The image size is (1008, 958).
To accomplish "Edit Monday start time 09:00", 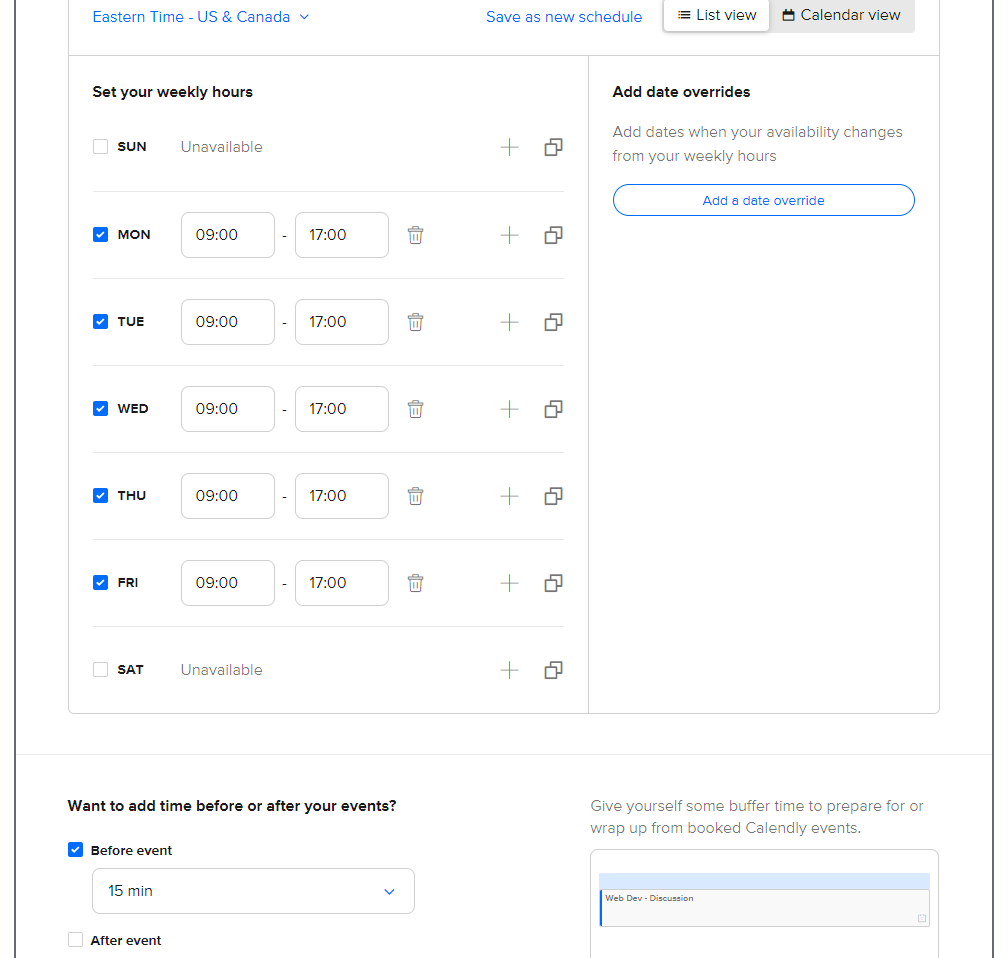I will coord(228,235).
